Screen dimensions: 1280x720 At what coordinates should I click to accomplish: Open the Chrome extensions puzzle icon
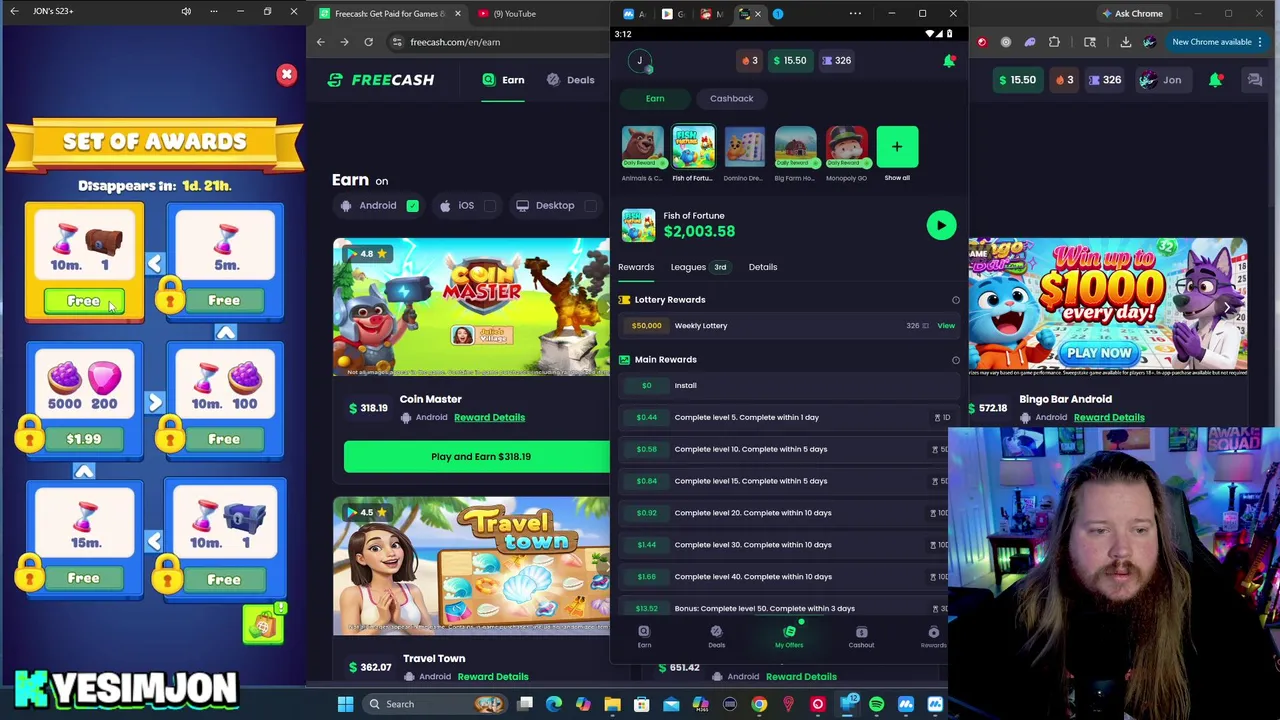[x=1054, y=42]
